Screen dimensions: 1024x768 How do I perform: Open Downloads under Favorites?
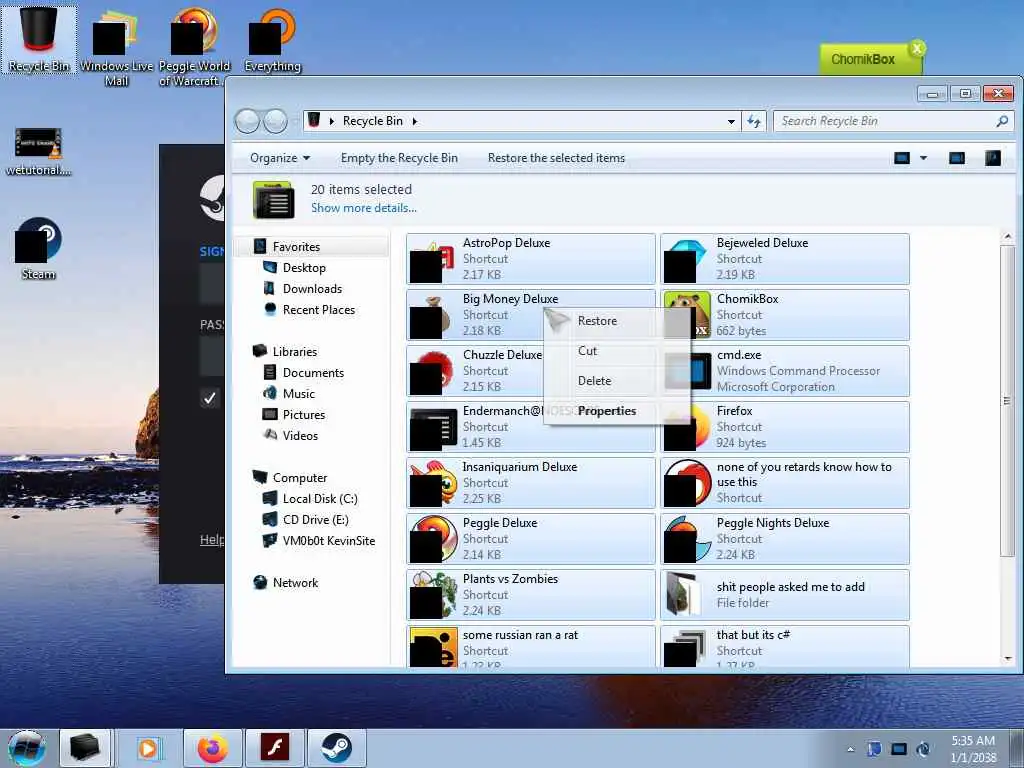coord(312,289)
